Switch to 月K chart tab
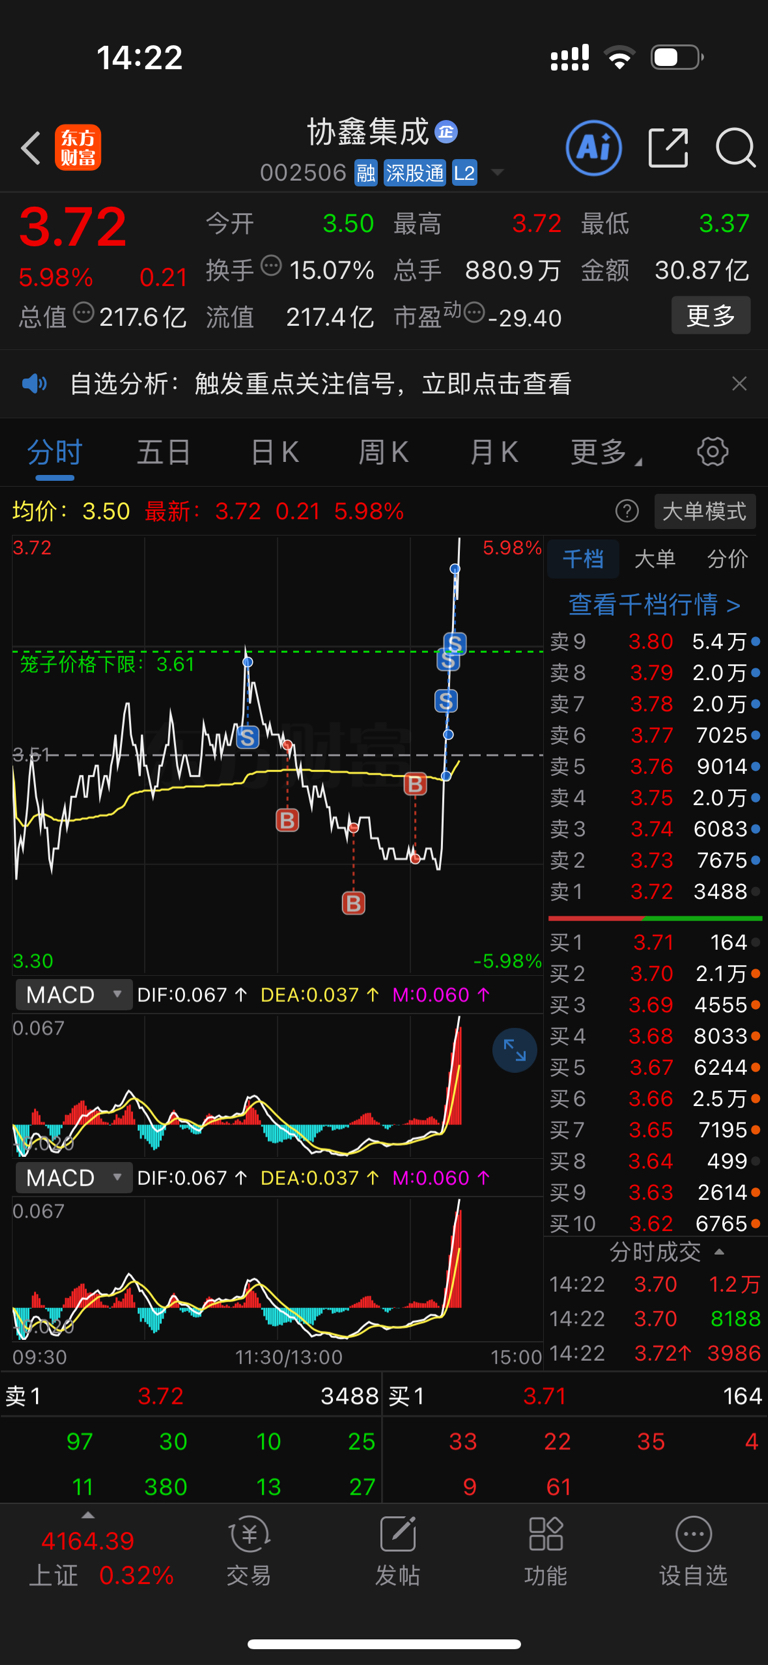 click(x=493, y=452)
